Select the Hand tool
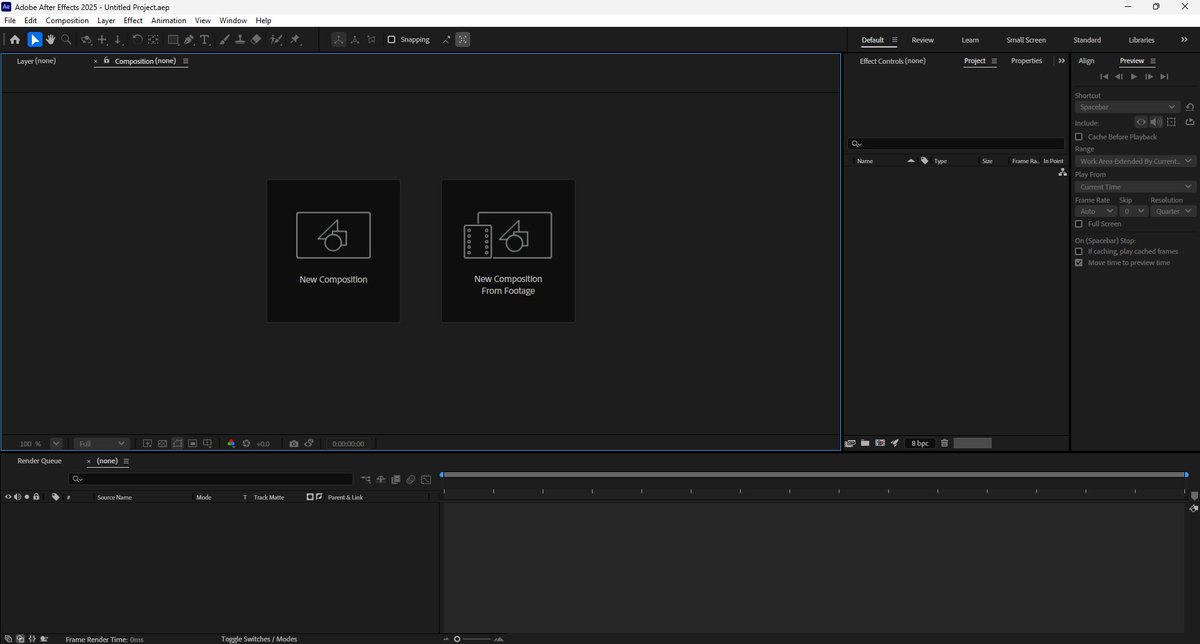Screen dimensions: 1200x644 click(x=50, y=40)
